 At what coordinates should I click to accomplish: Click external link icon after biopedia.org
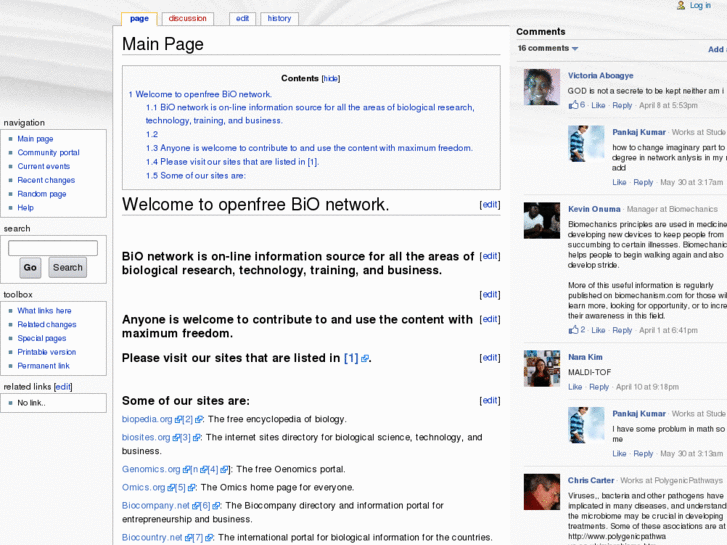coord(179,420)
